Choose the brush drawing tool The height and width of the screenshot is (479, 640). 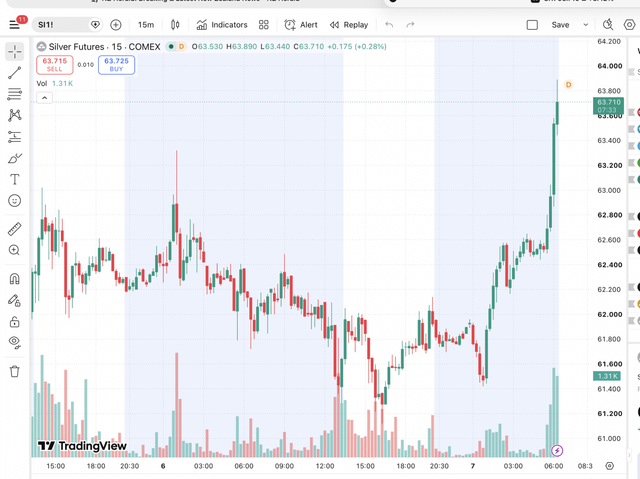(x=14, y=158)
